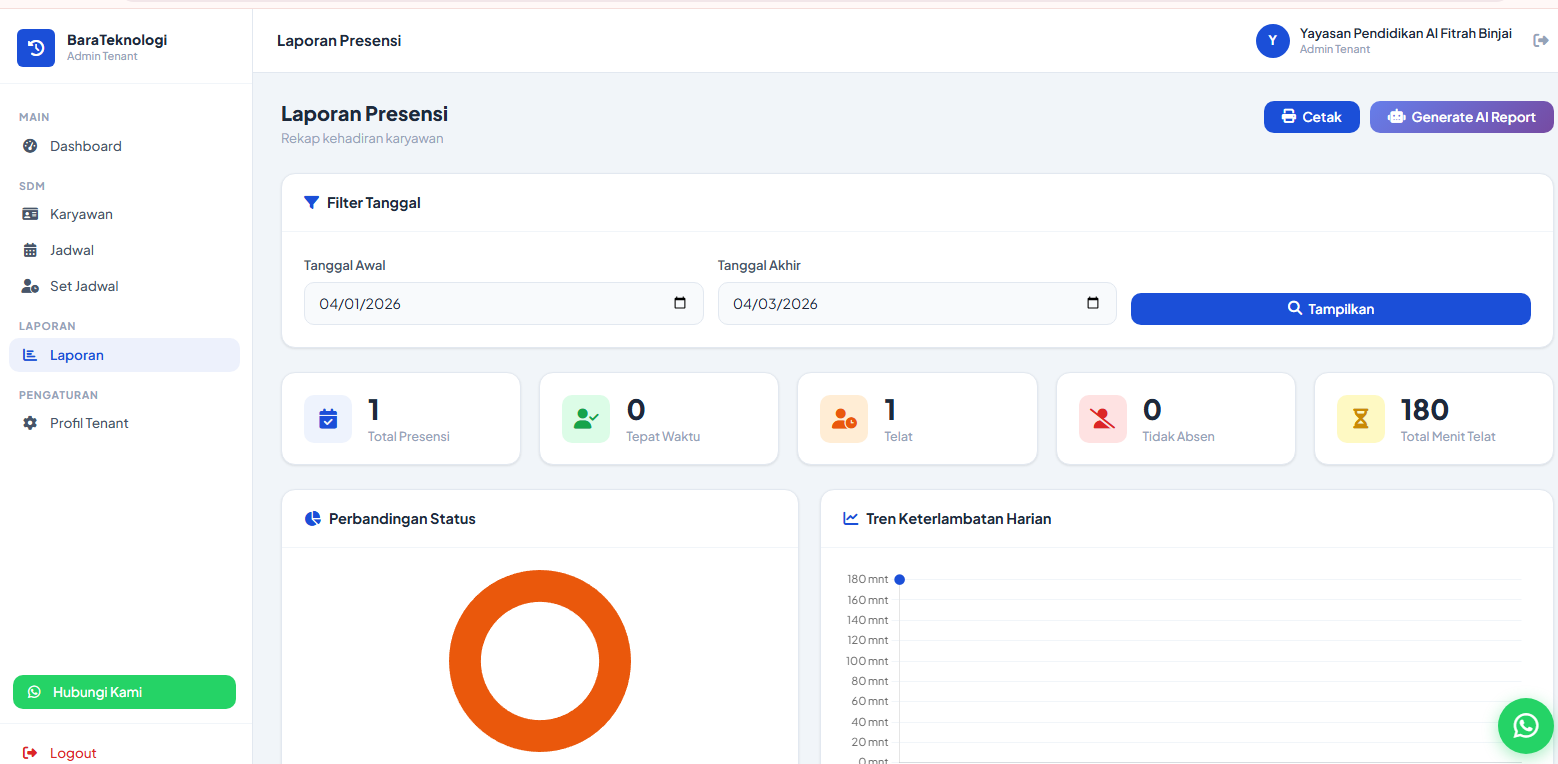Click the Tidak Absen red icon
Viewport: 1558px width, 764px height.
tap(1103, 419)
